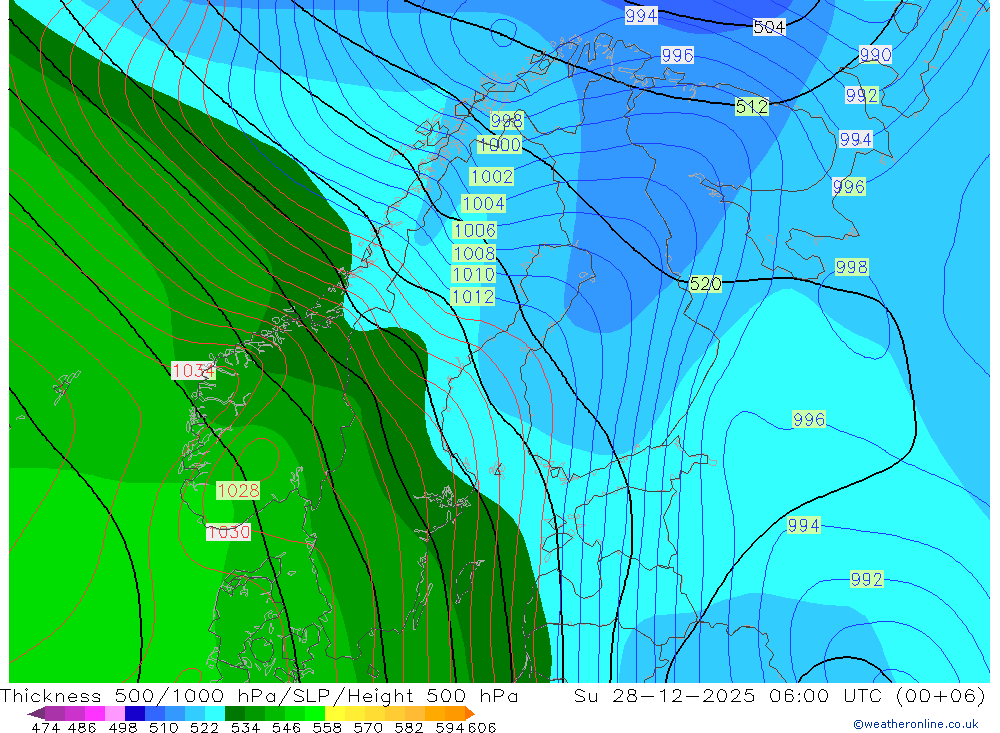The image size is (1000, 733).
Task: Click the 520 height contour label
Action: point(705,284)
